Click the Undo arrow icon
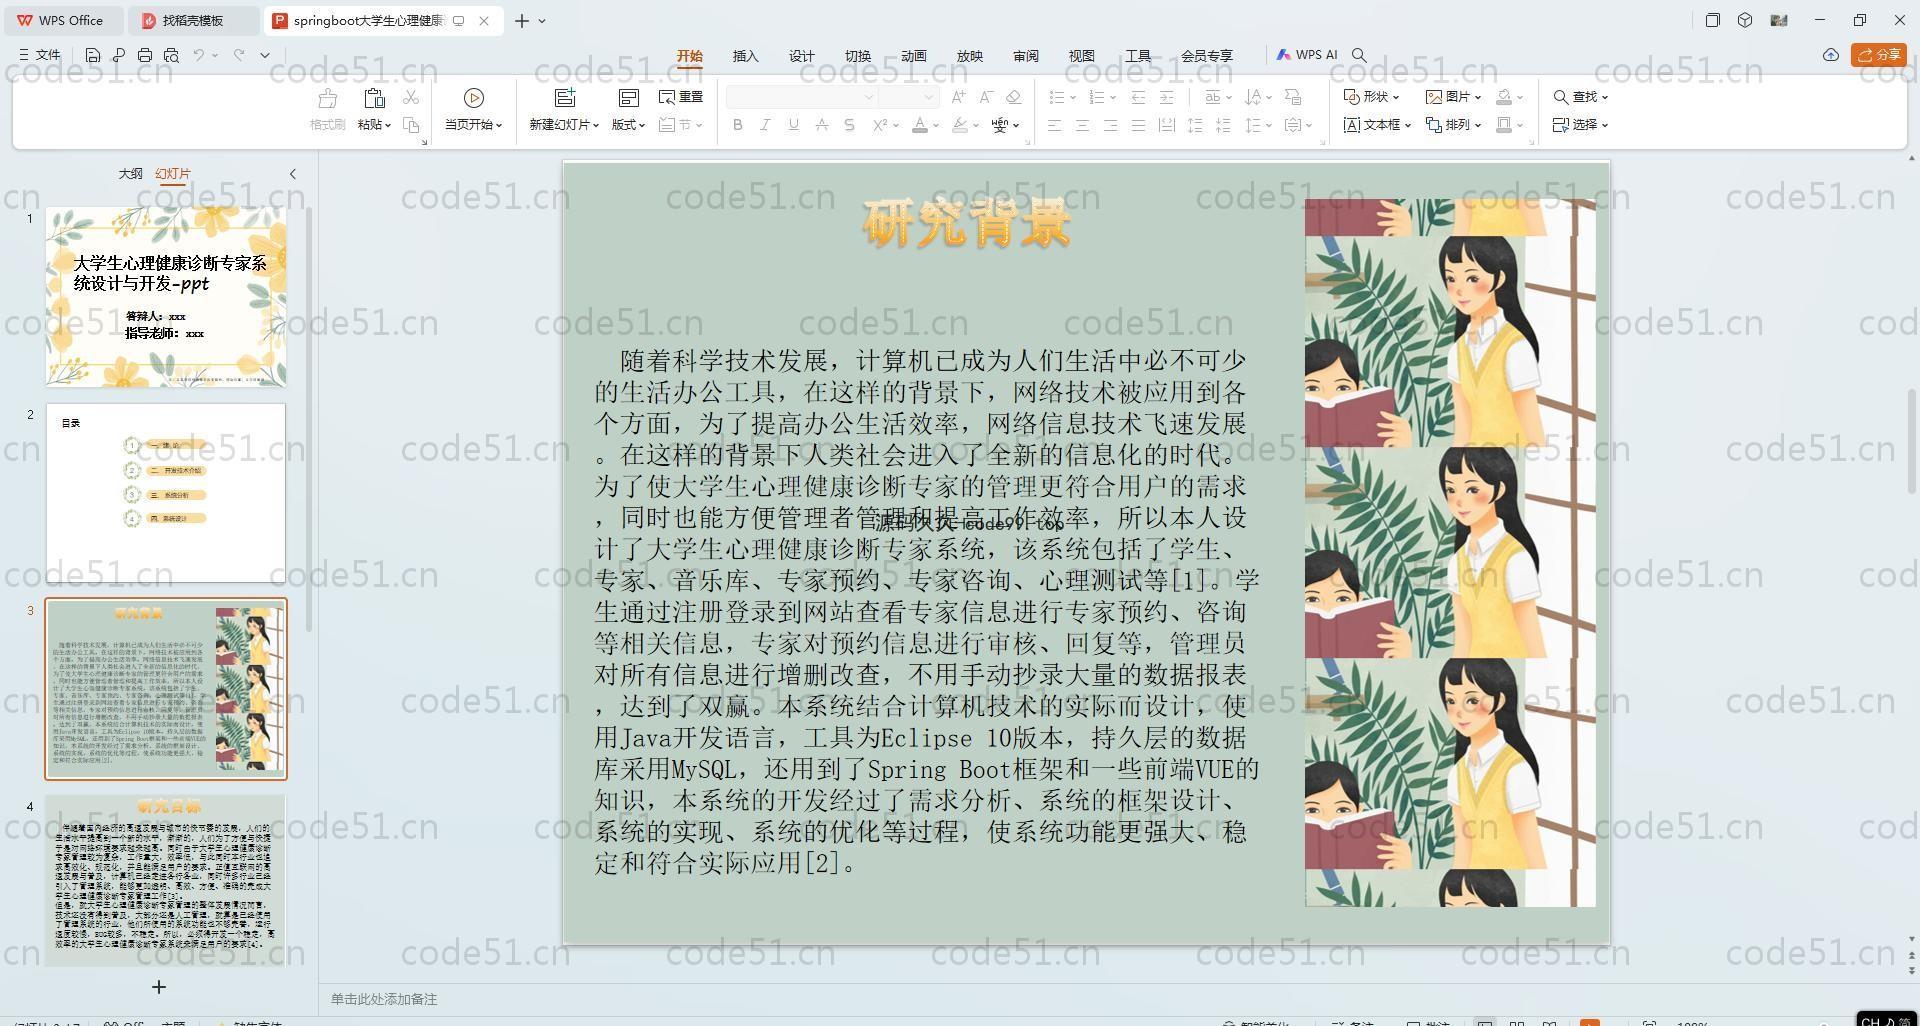Viewport: 1920px width, 1026px height. (199, 55)
